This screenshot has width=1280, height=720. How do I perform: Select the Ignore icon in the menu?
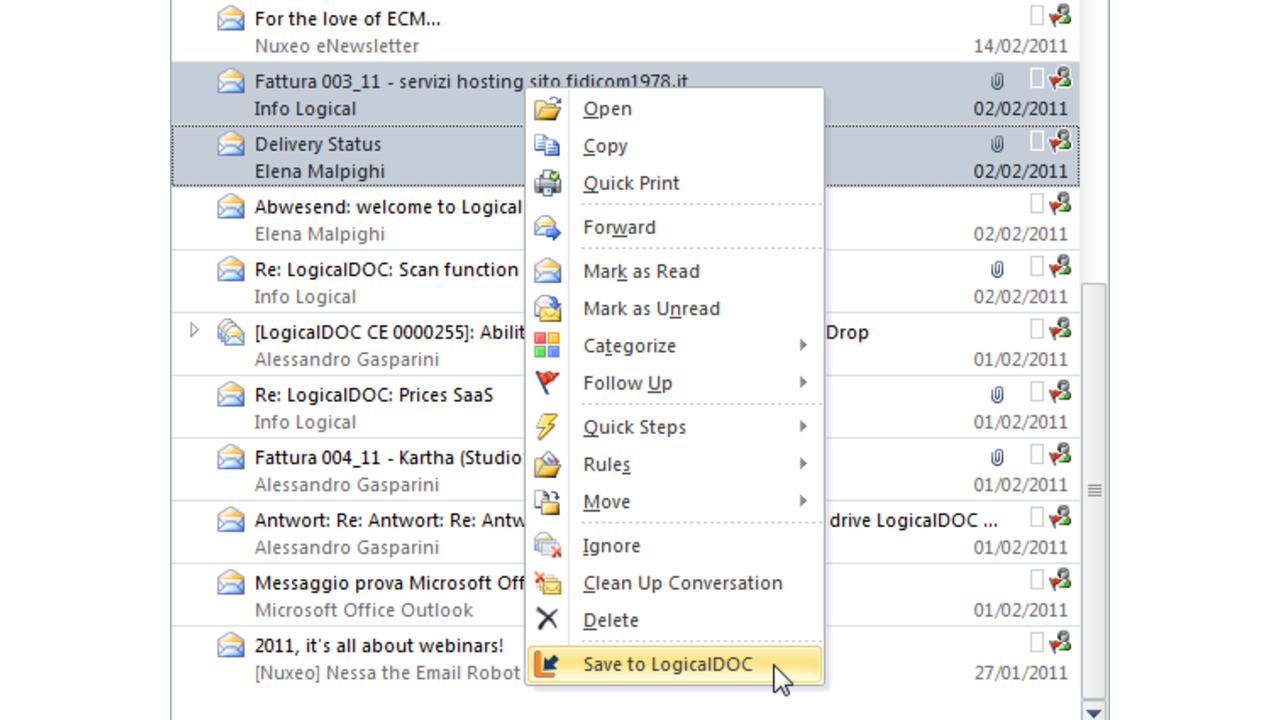pyautogui.click(x=547, y=546)
